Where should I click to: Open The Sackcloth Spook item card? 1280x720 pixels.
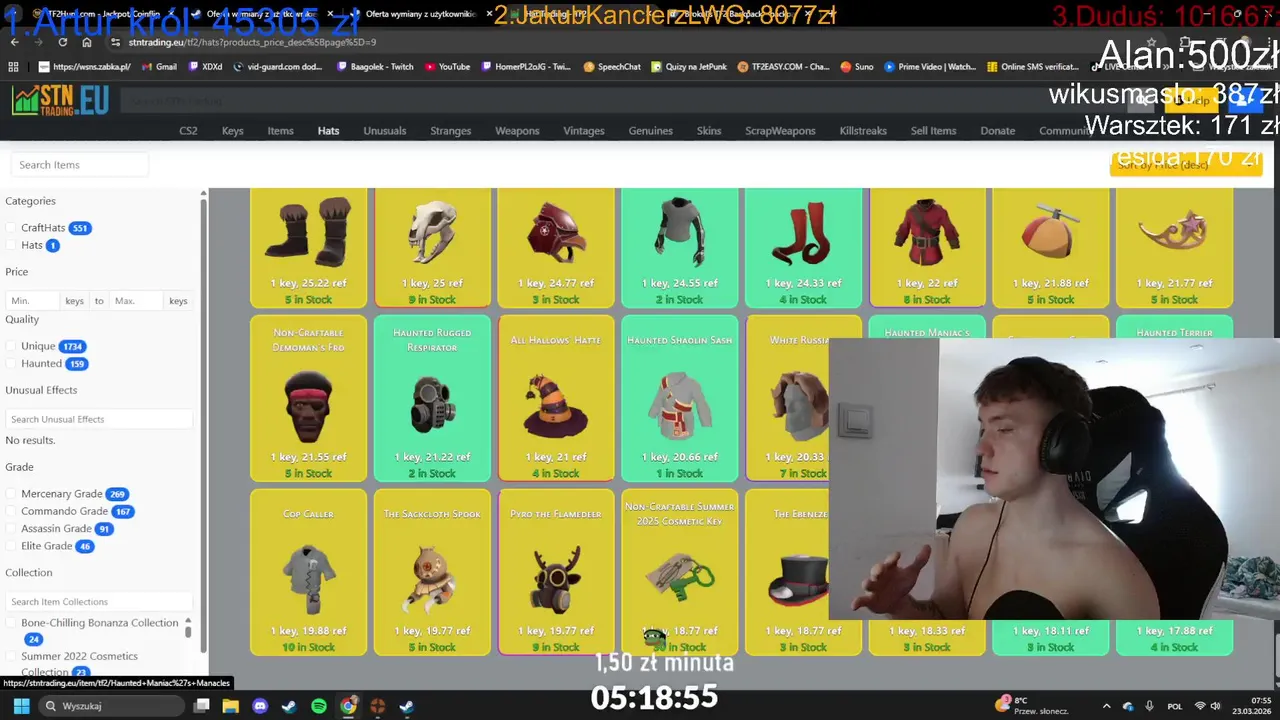pos(432,572)
